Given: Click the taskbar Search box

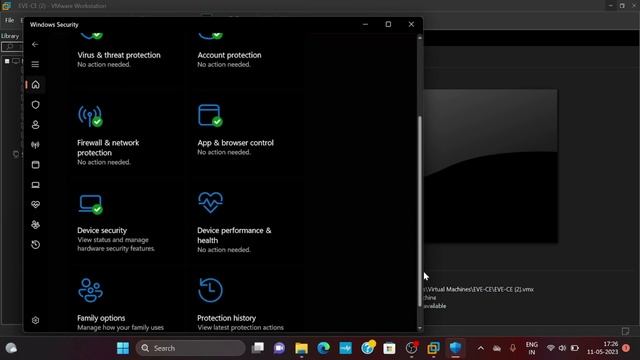Looking at the screenshot, I should 191,348.
